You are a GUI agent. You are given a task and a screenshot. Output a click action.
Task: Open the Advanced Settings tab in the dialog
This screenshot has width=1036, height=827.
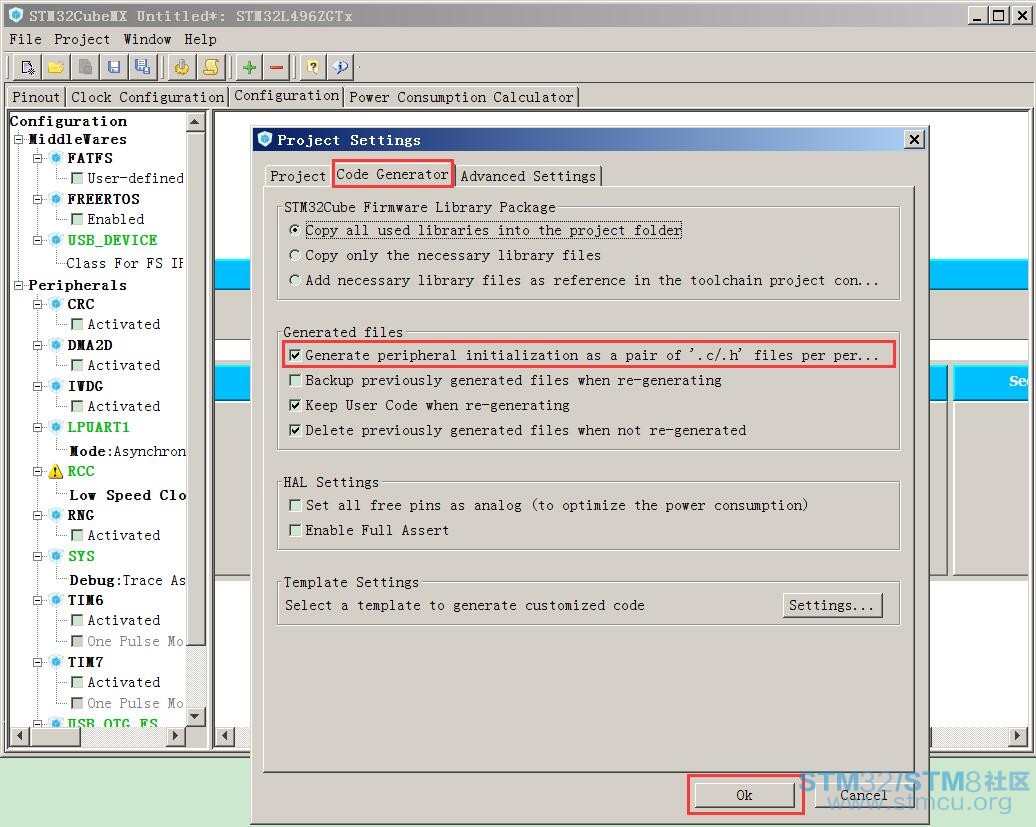coord(528,176)
